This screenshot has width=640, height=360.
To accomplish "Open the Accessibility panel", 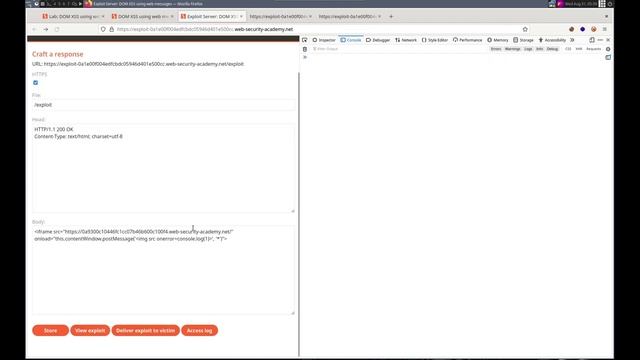I will (552, 40).
